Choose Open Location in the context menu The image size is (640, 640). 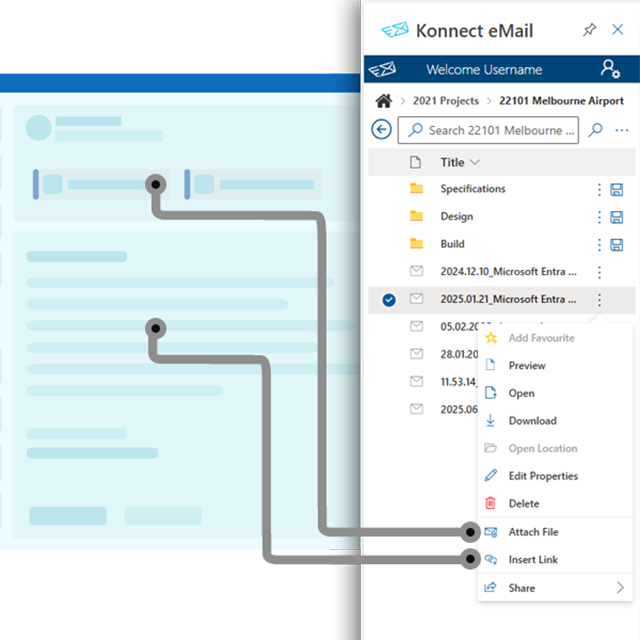[x=555, y=449]
